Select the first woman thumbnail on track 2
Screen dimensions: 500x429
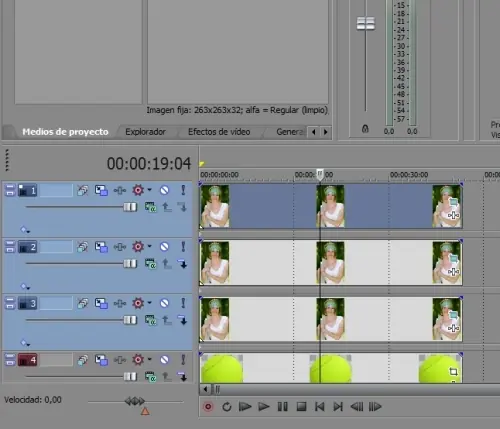click(215, 263)
